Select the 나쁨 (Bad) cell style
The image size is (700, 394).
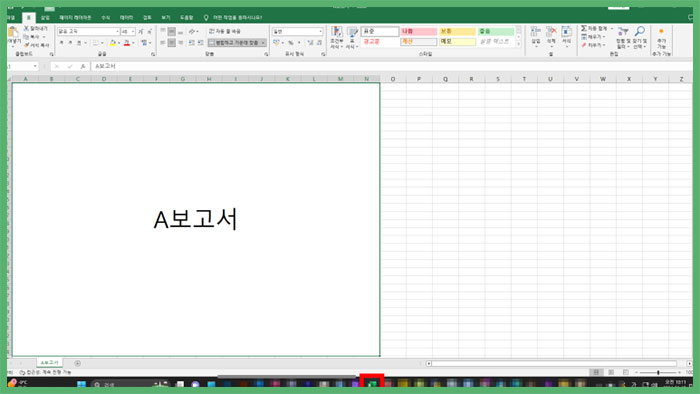tap(418, 31)
